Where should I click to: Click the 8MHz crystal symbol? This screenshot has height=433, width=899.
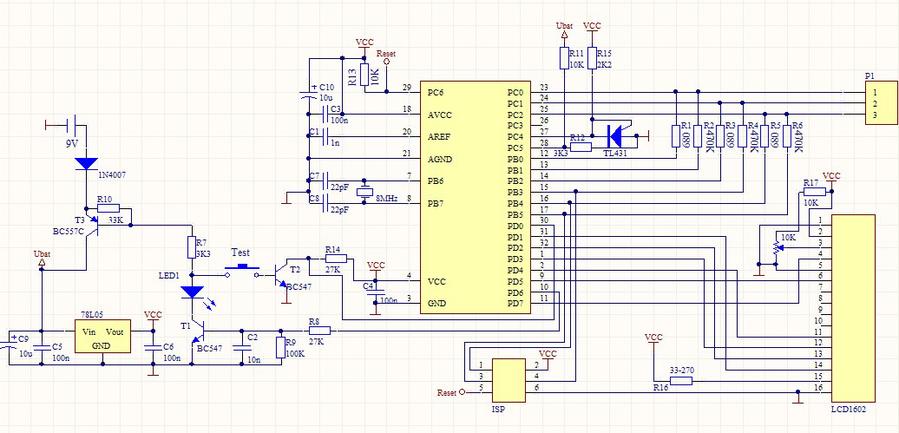[365, 191]
